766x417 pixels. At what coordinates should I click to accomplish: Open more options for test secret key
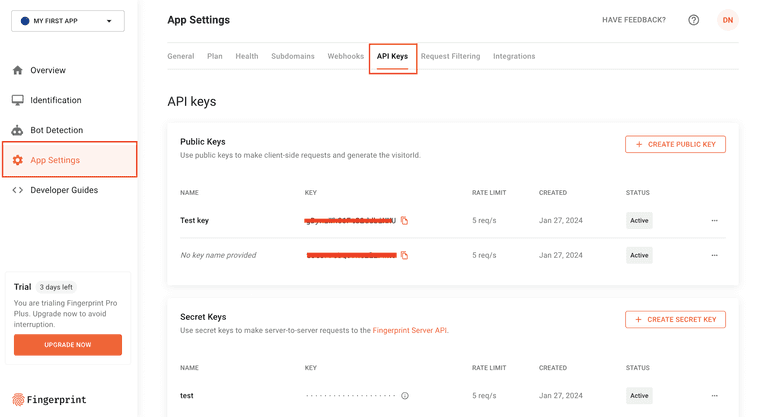pos(714,396)
